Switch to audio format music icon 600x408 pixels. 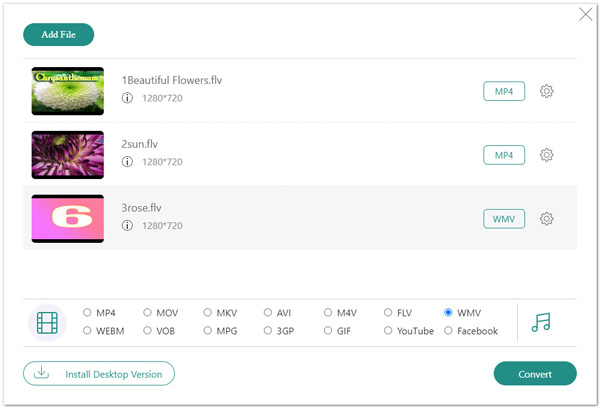(x=541, y=322)
